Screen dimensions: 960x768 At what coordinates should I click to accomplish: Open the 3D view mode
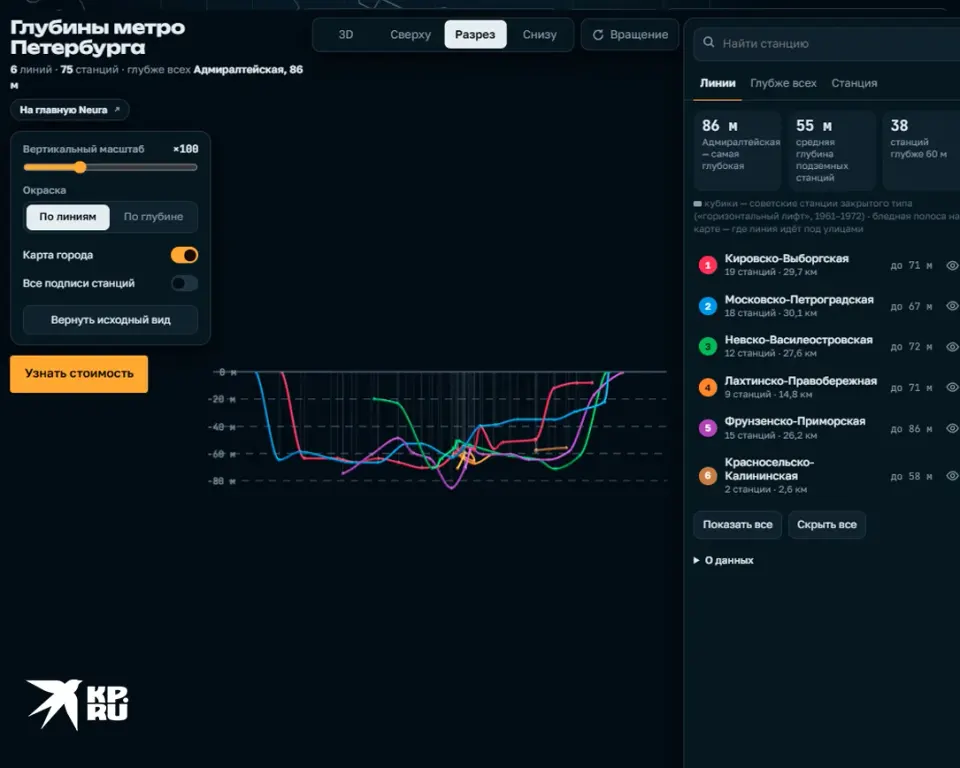coord(346,34)
